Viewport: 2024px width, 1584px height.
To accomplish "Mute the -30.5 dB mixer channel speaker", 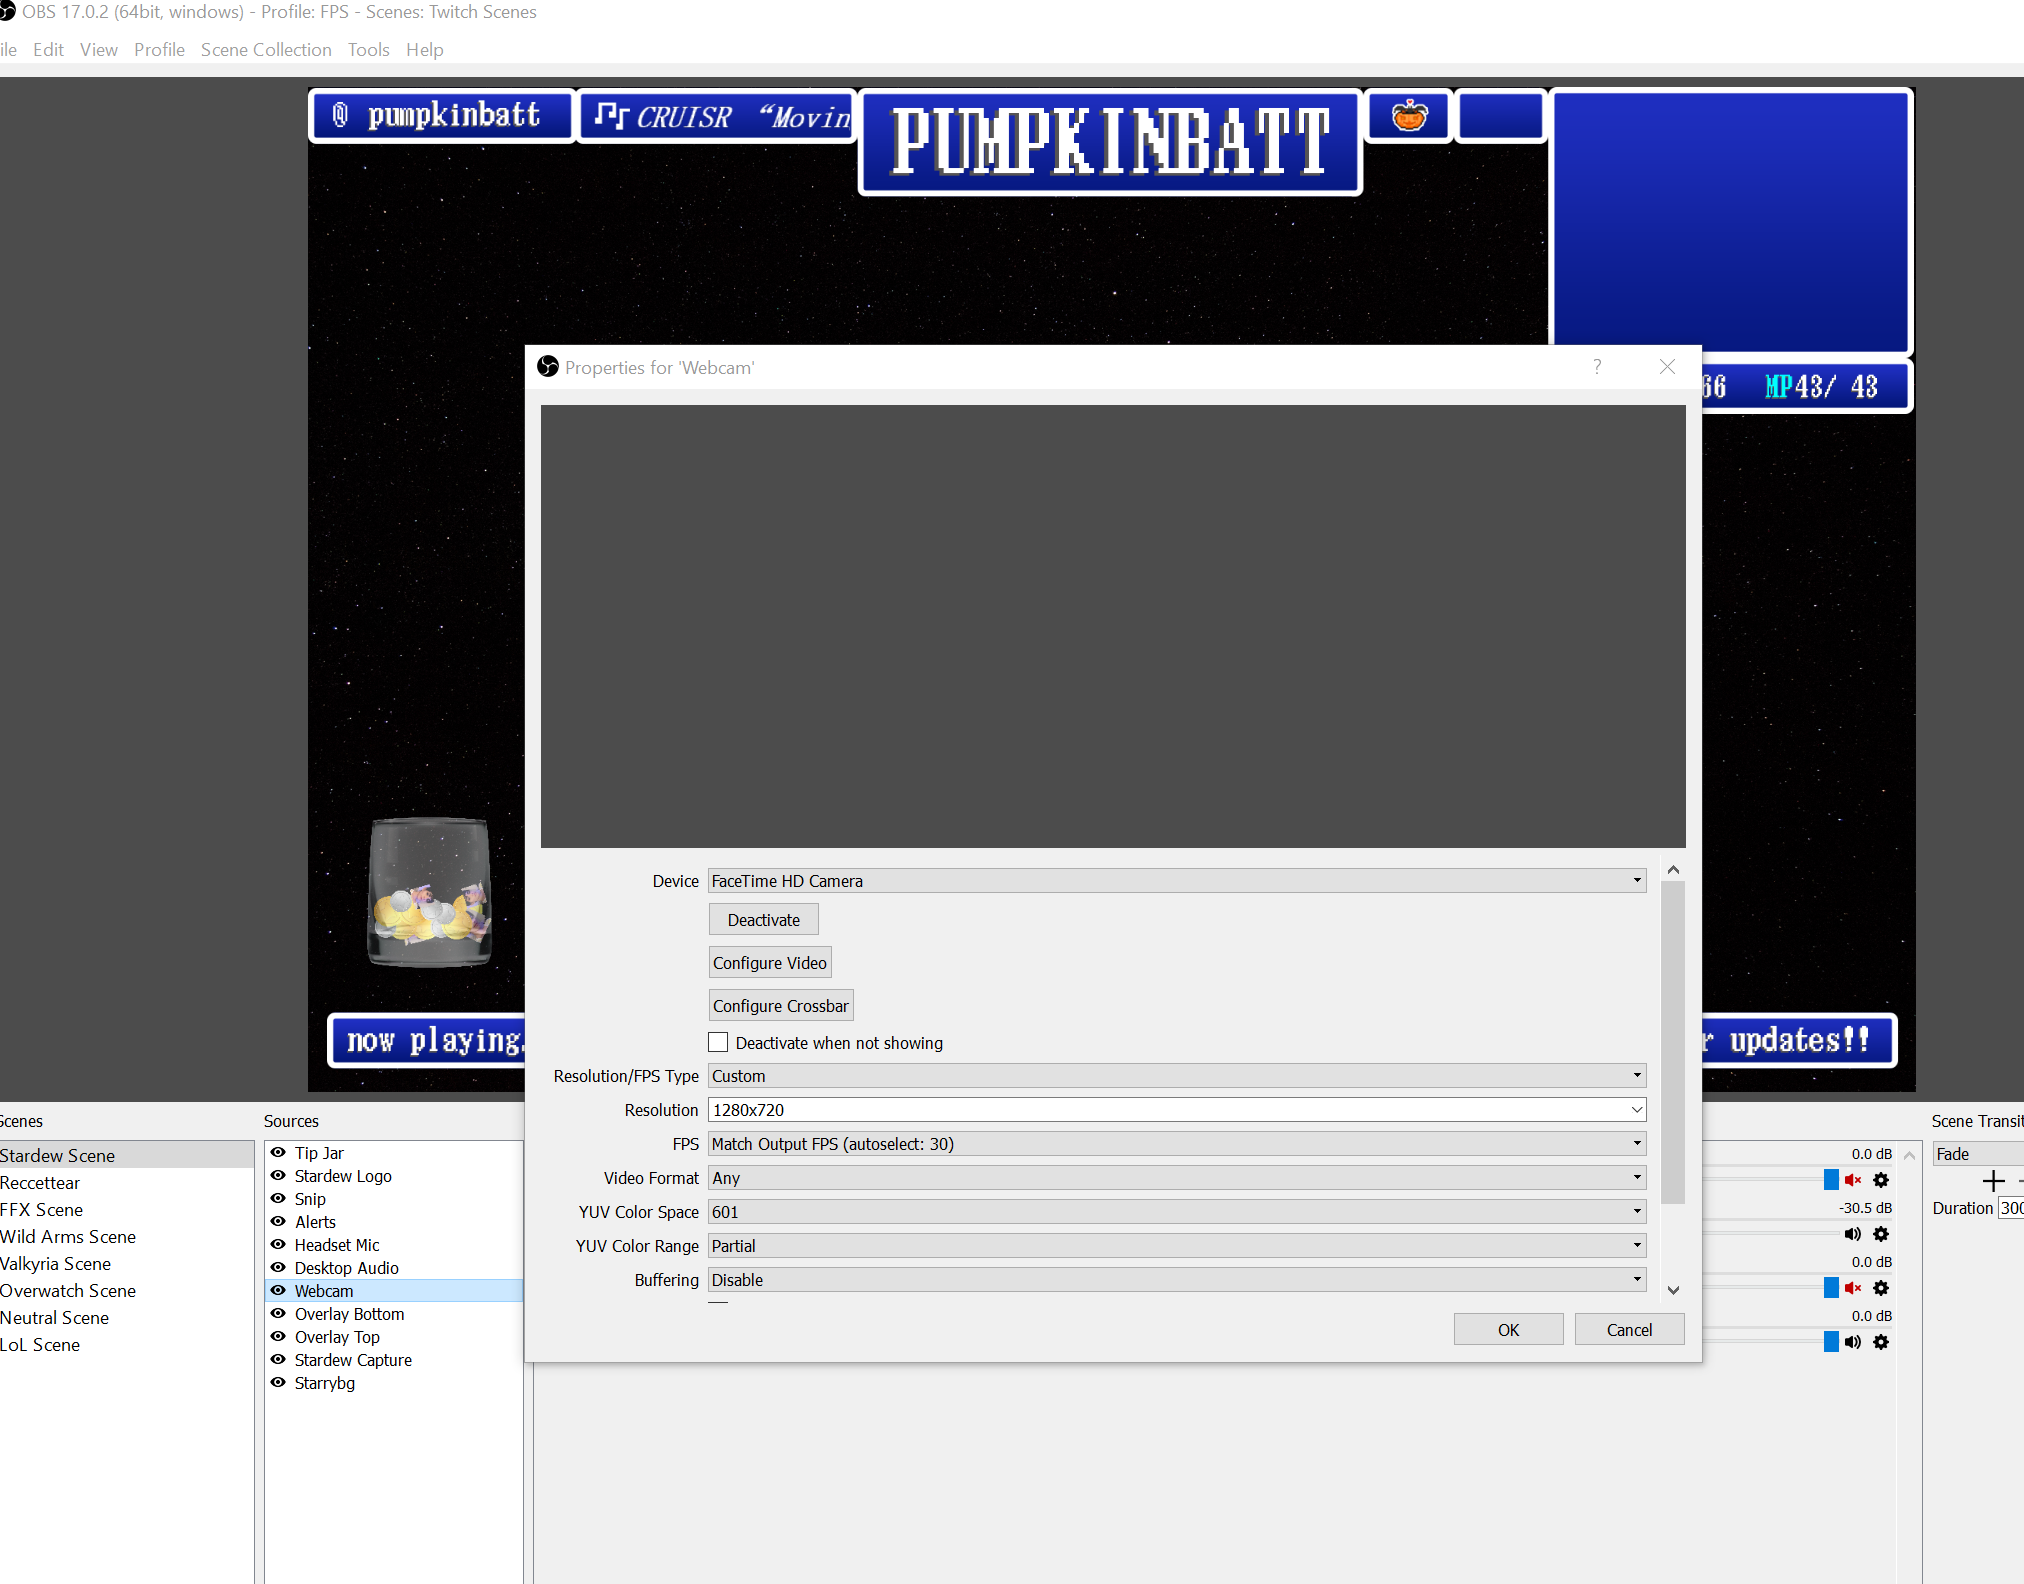I will point(1852,1234).
